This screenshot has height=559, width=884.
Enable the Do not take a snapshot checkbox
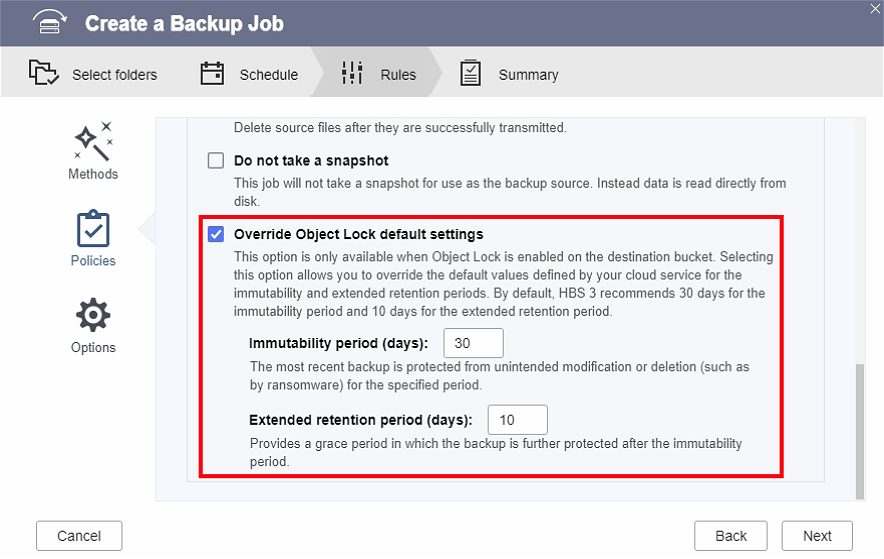click(x=216, y=161)
